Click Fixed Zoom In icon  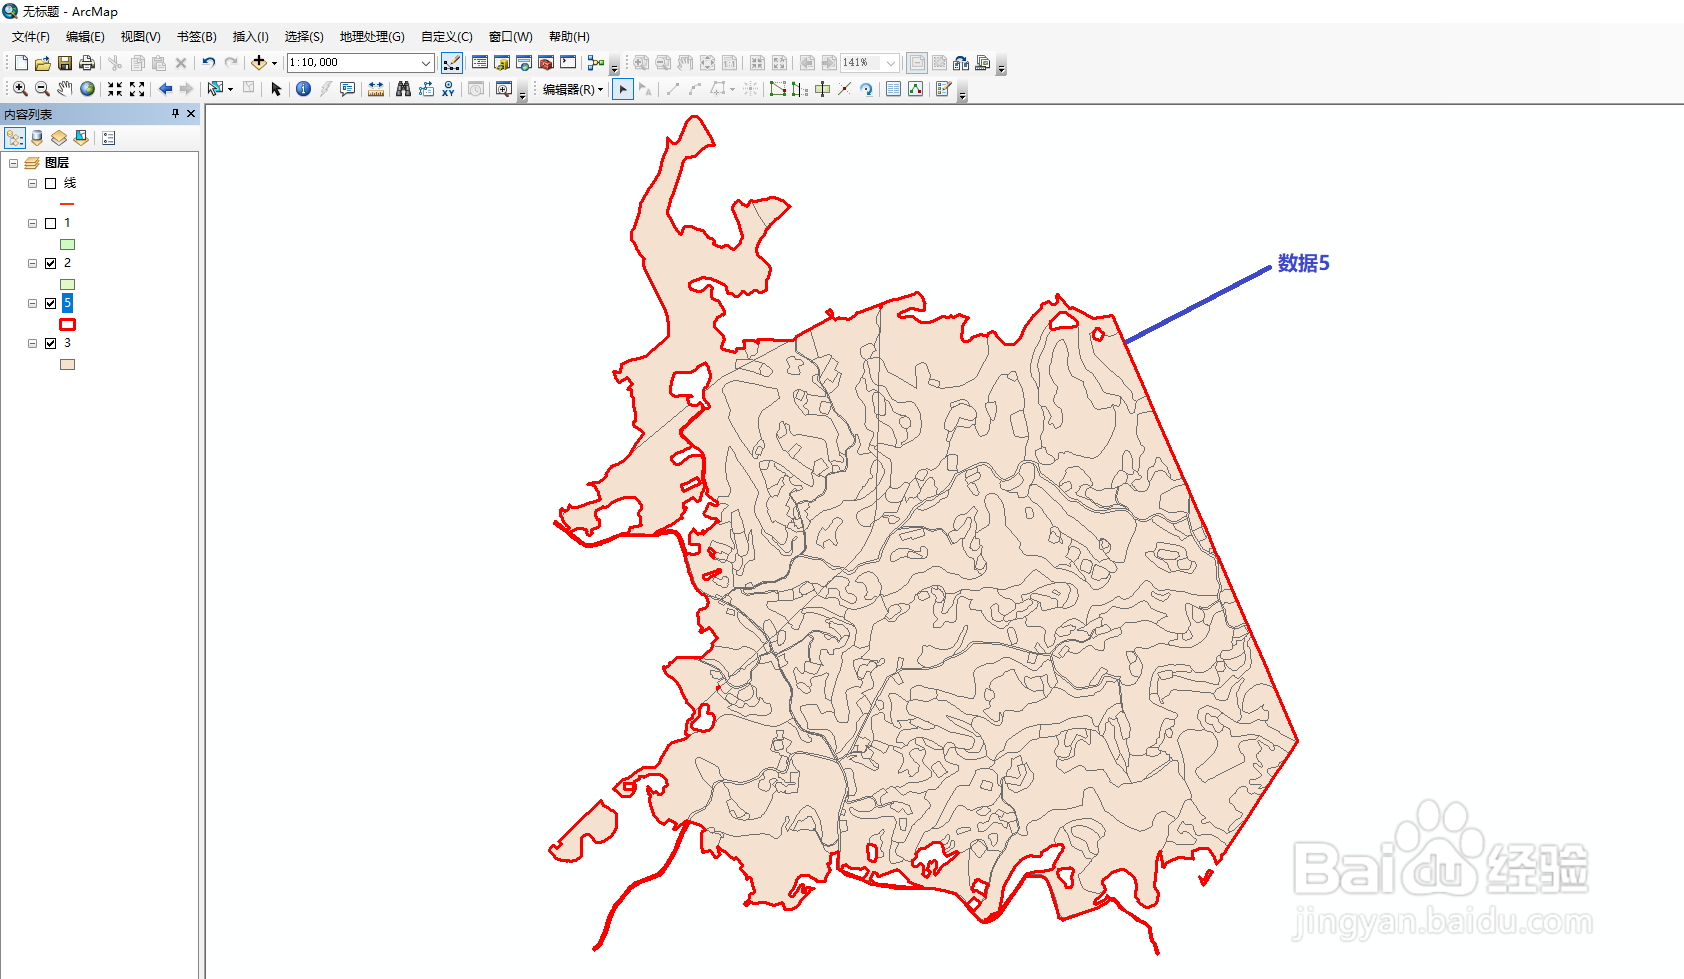[115, 89]
